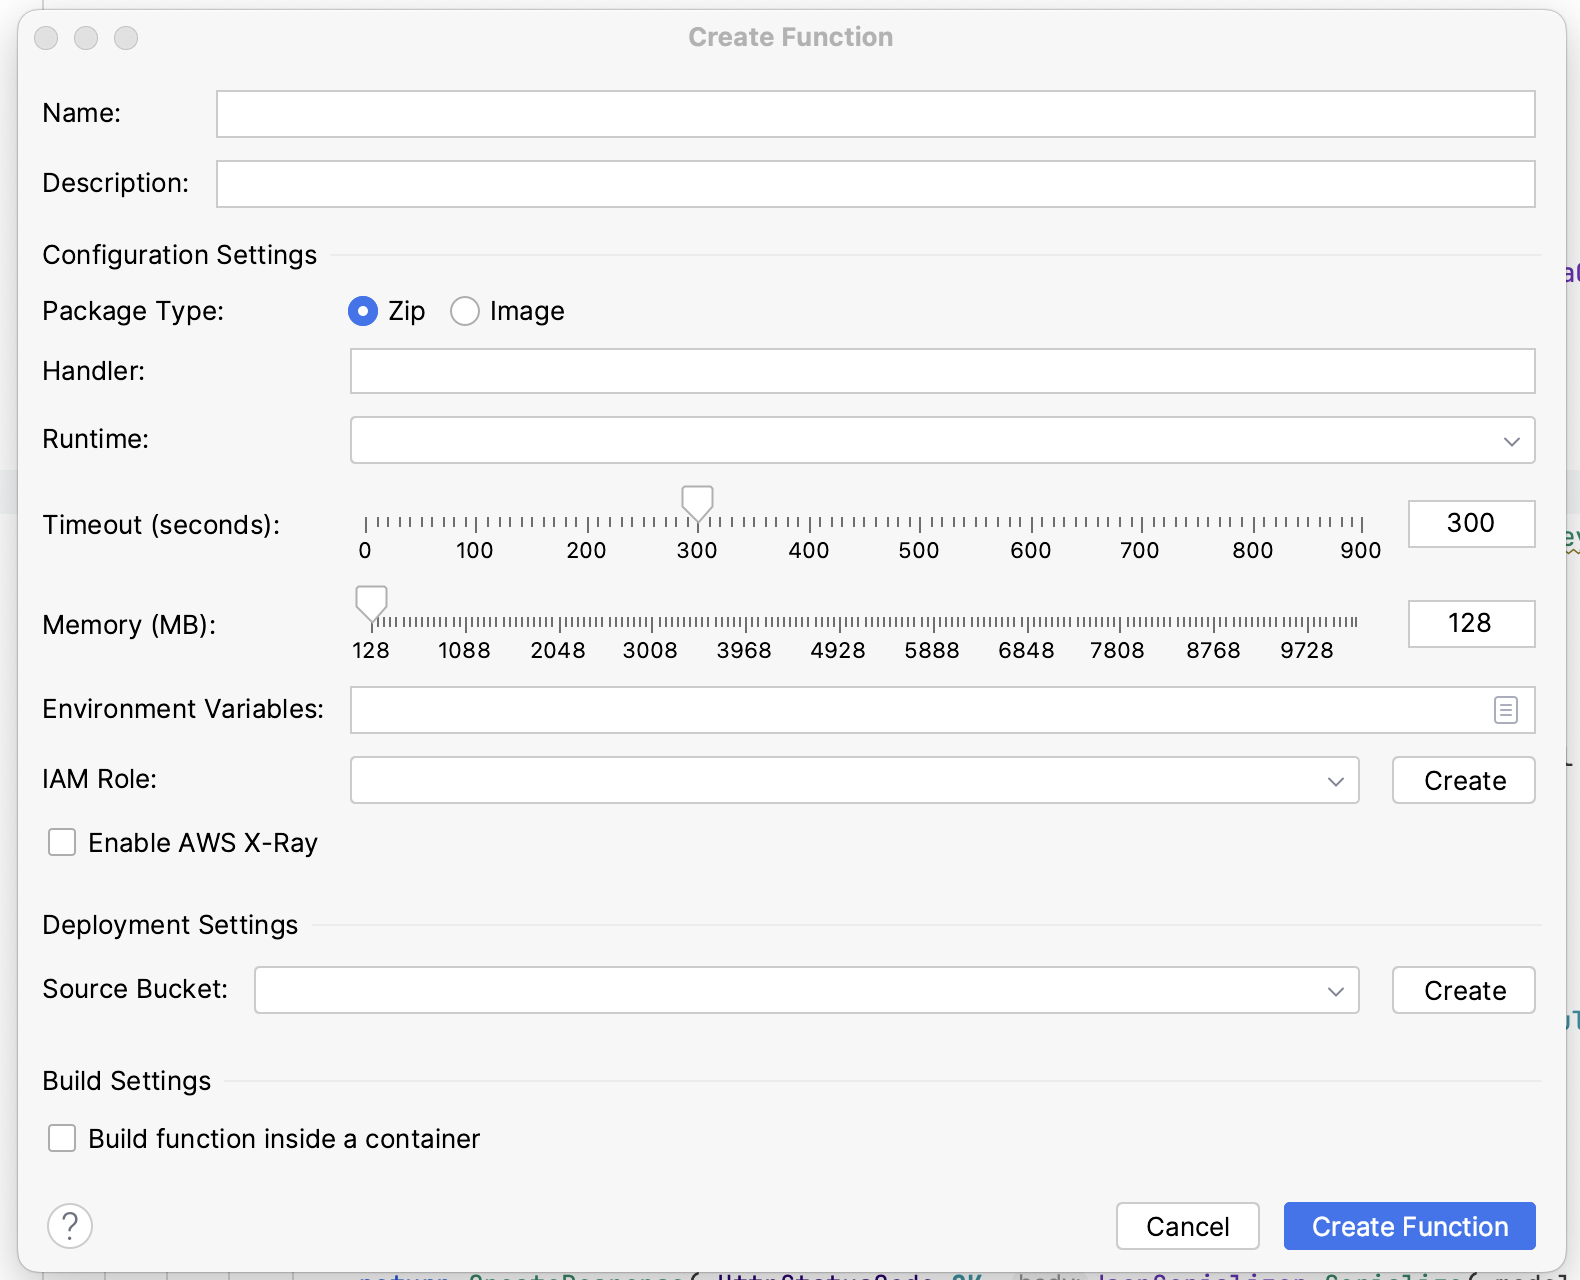1580x1280 pixels.
Task: Click the 900 timeout scale label
Action: pyautogui.click(x=1361, y=550)
